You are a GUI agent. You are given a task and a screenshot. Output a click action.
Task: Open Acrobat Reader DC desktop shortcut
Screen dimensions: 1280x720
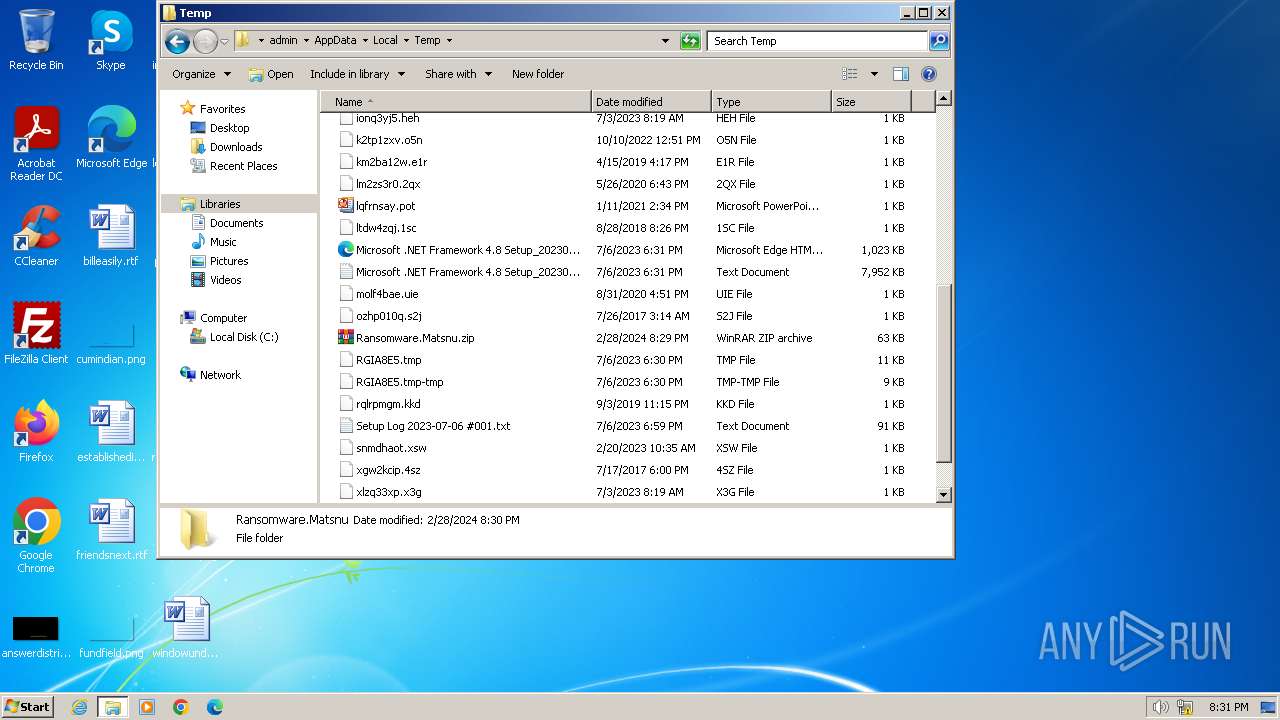pyautogui.click(x=36, y=144)
